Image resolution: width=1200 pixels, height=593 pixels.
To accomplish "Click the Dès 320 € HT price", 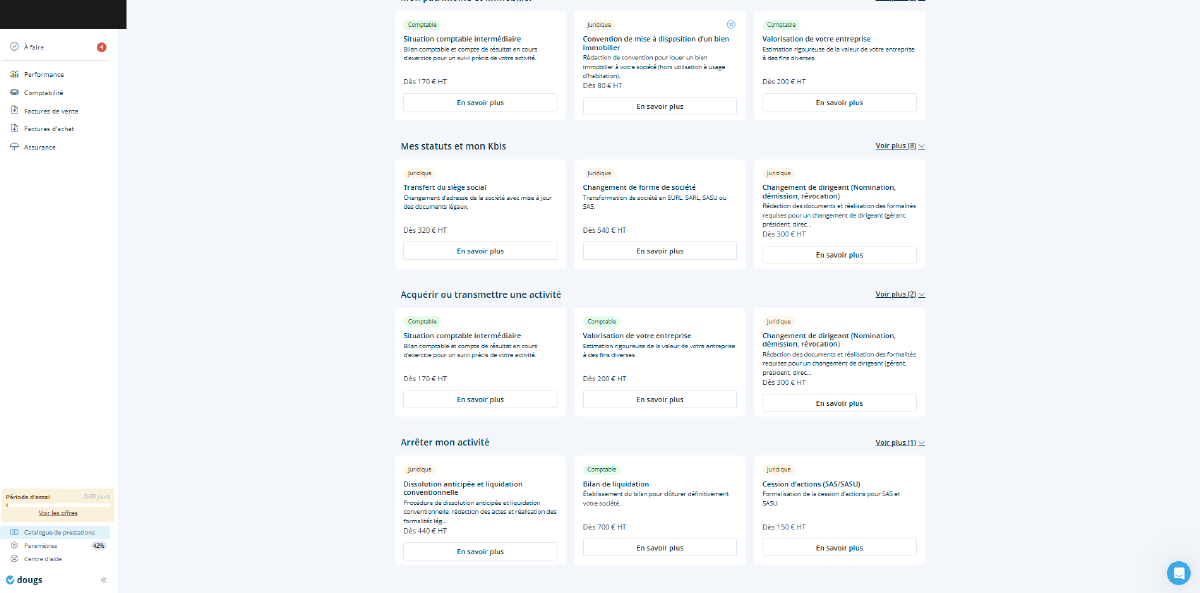I will pos(425,230).
